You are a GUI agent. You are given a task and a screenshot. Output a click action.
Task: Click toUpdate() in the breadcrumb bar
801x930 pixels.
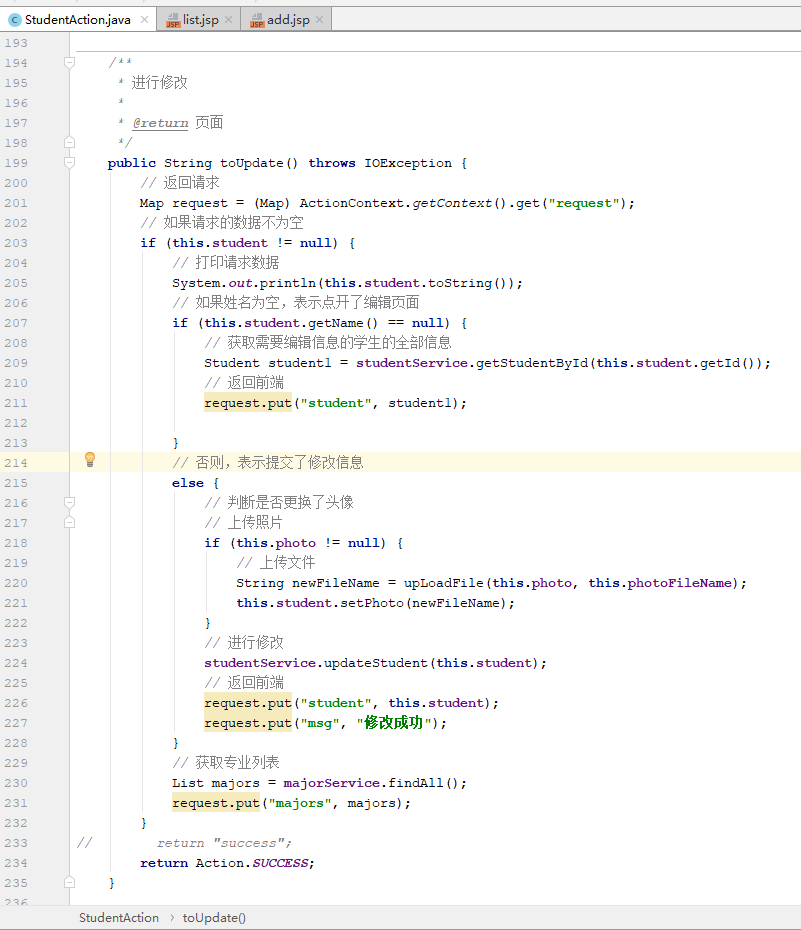tap(213, 917)
